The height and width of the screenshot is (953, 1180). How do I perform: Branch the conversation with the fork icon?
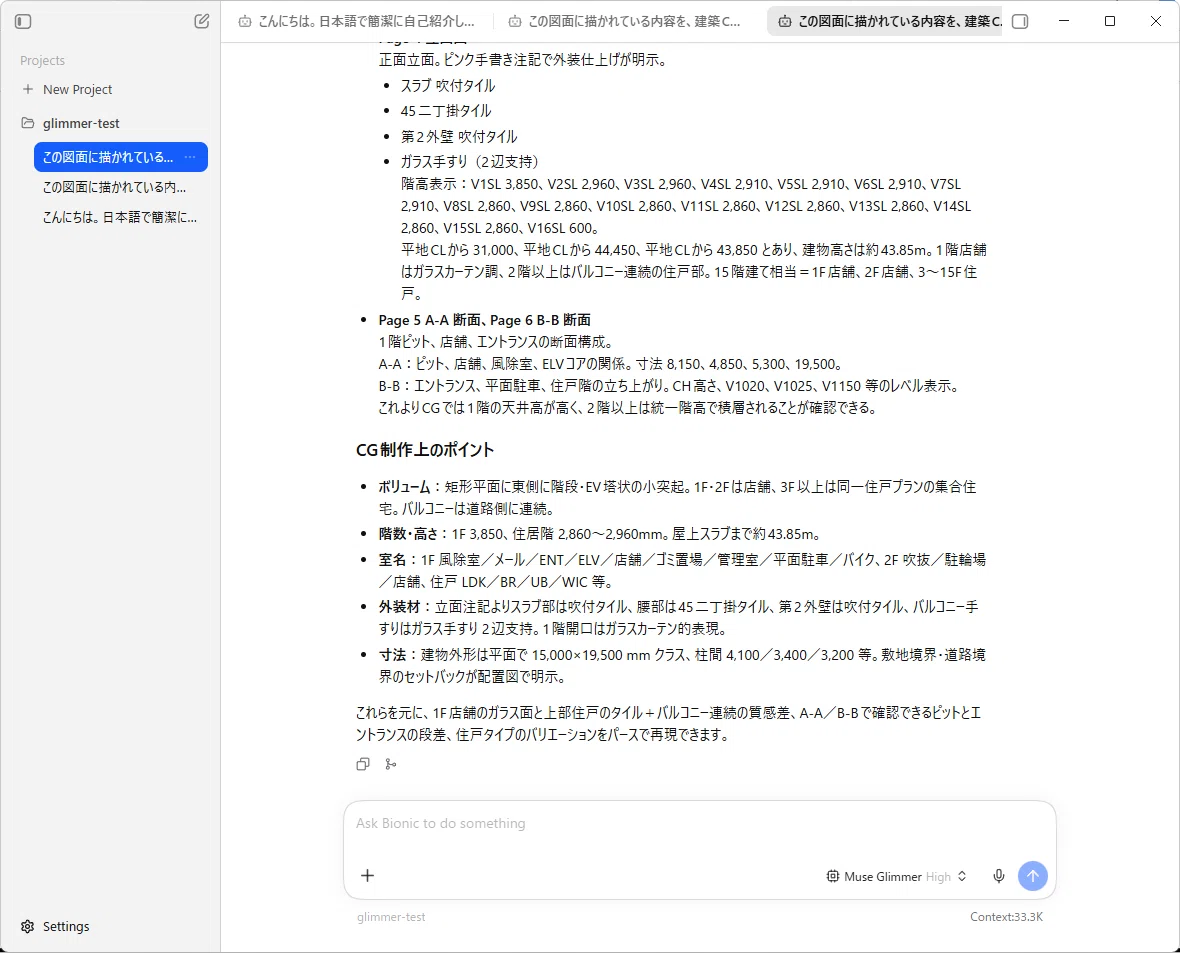click(391, 764)
